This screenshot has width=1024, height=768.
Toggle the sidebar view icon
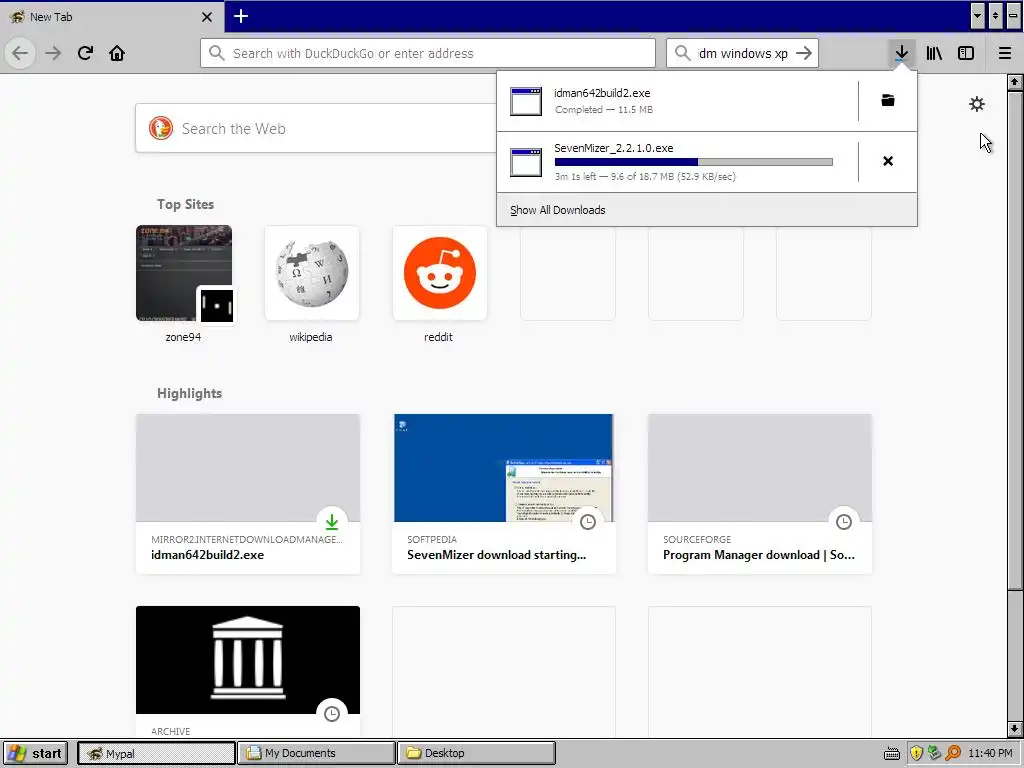(x=966, y=53)
